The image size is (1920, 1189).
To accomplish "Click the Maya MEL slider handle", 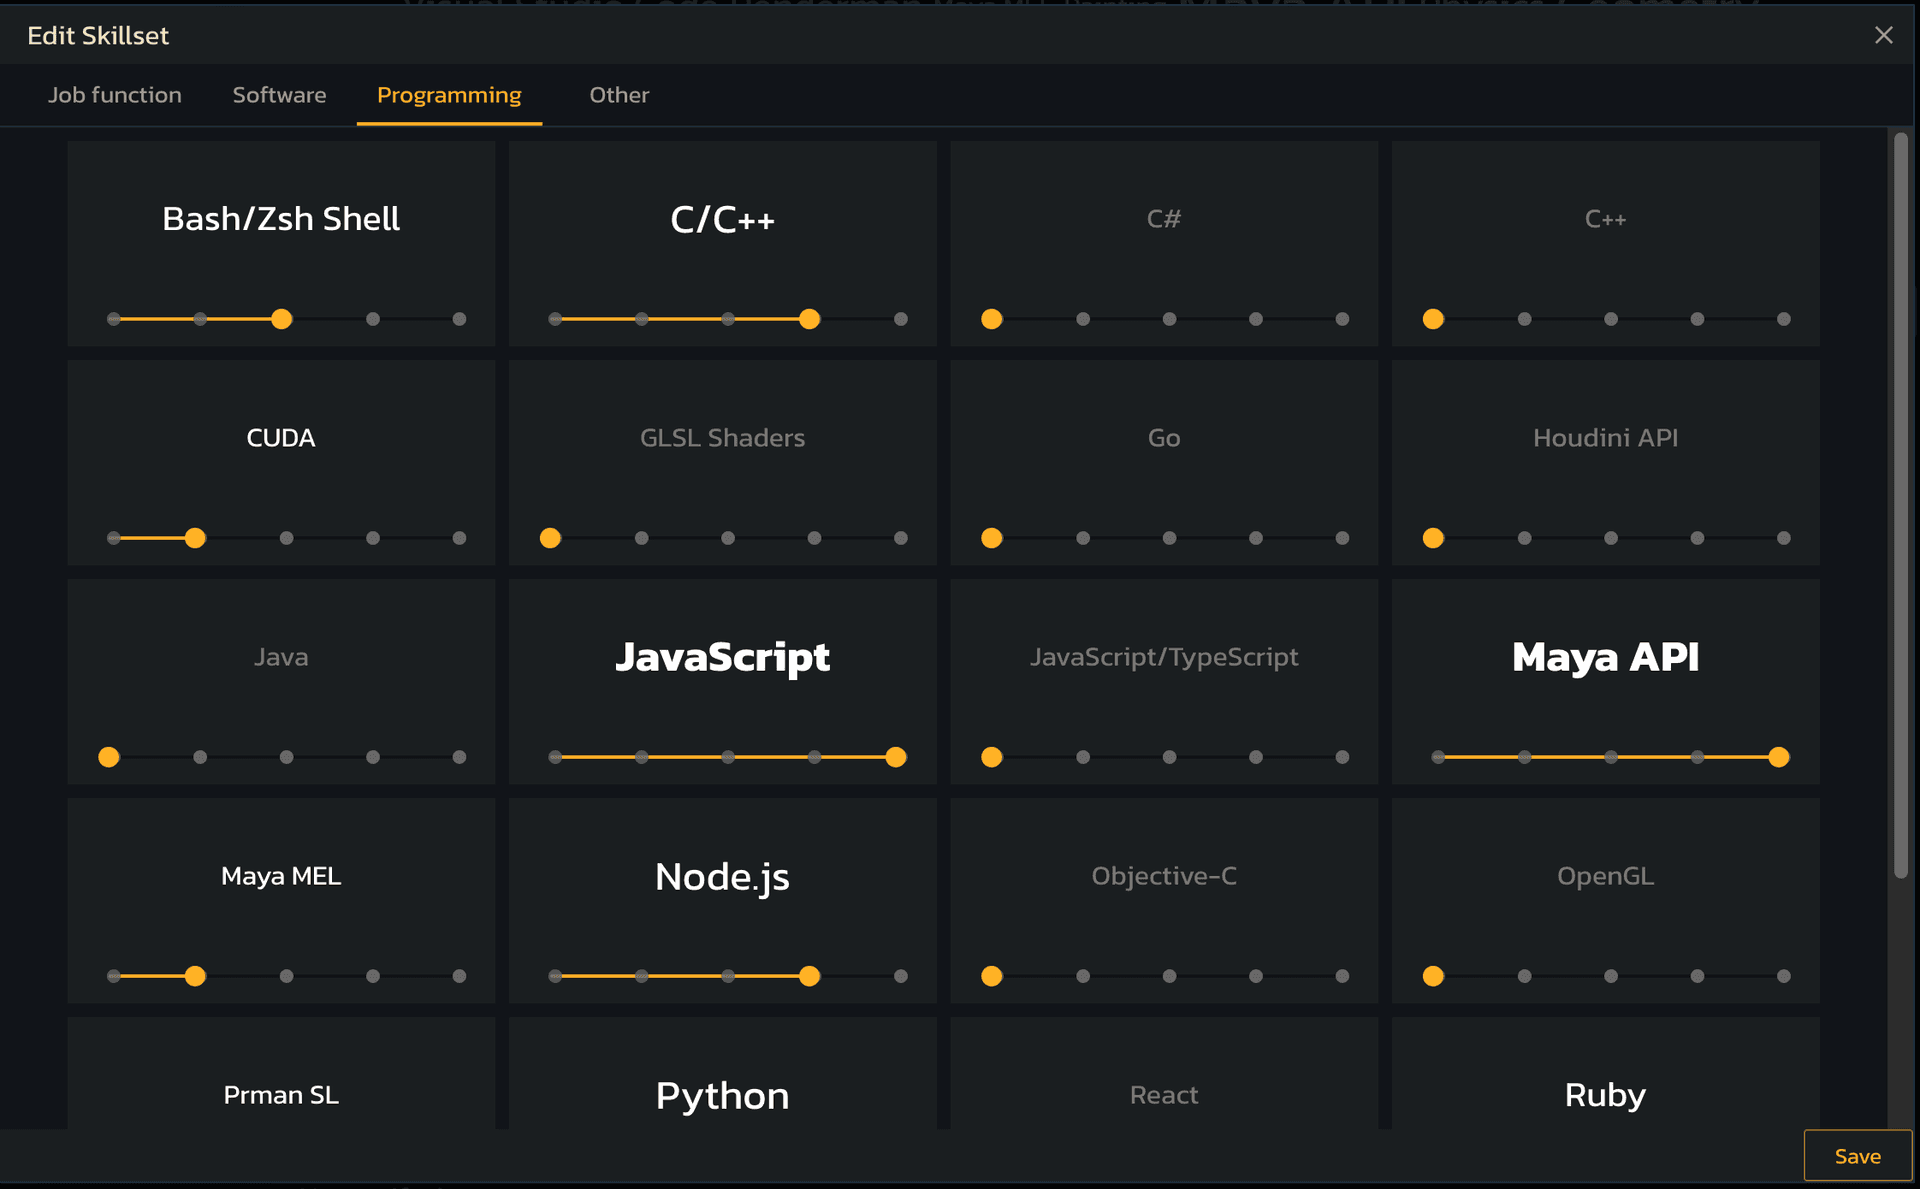I will [x=195, y=976].
